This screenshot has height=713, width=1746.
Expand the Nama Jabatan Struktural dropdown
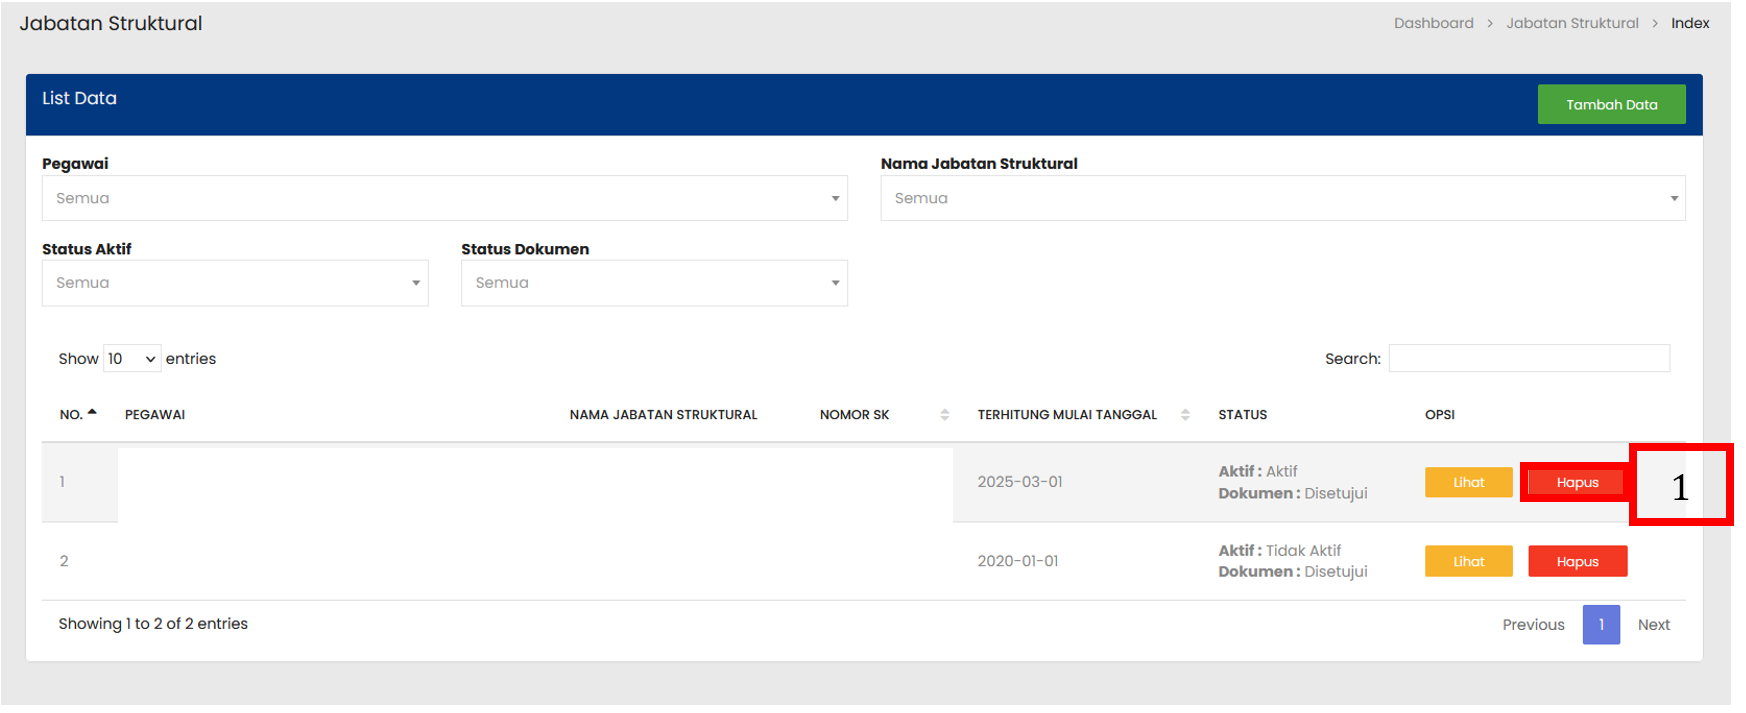click(x=1282, y=198)
